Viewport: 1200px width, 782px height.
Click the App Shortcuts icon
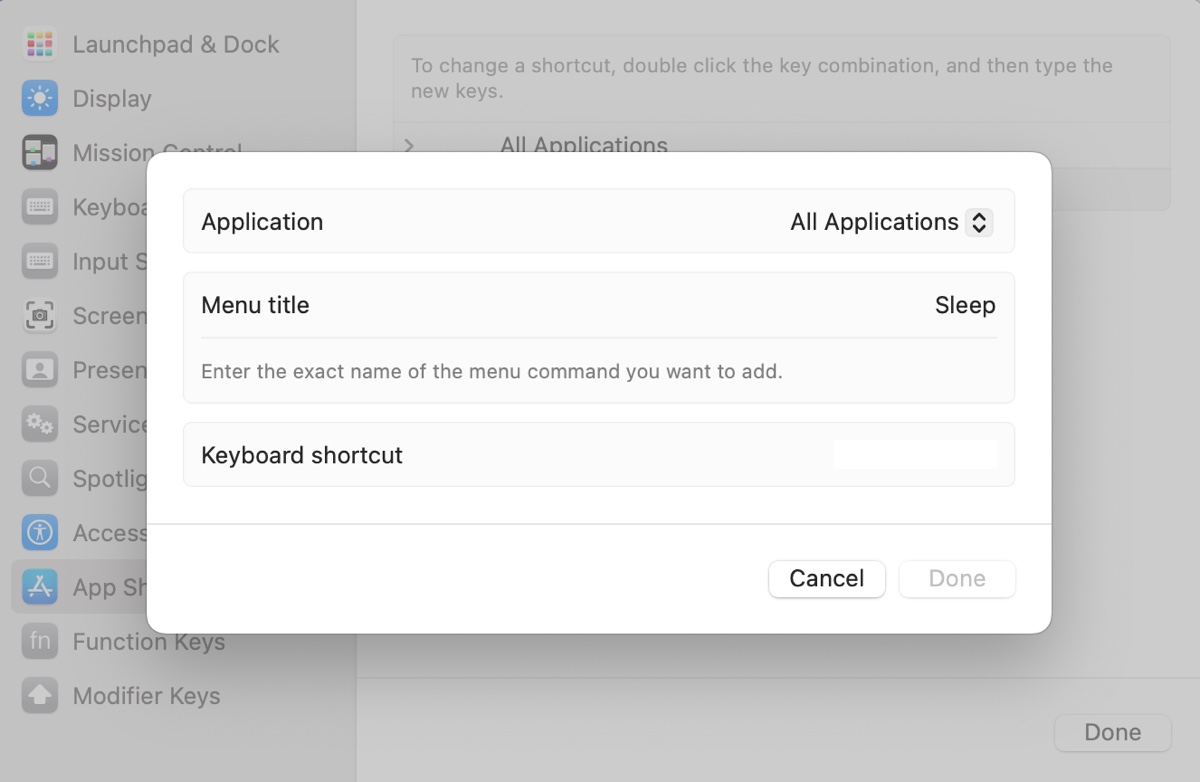[40, 587]
